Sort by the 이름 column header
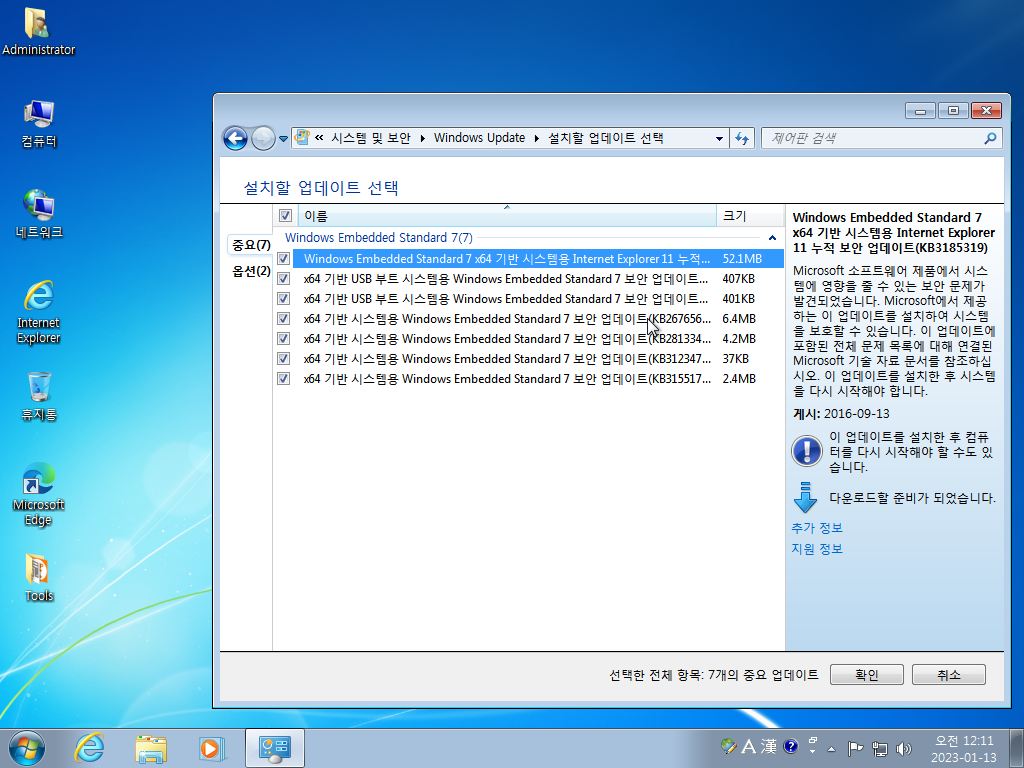Screen dimensions: 1024x768 click(x=507, y=216)
